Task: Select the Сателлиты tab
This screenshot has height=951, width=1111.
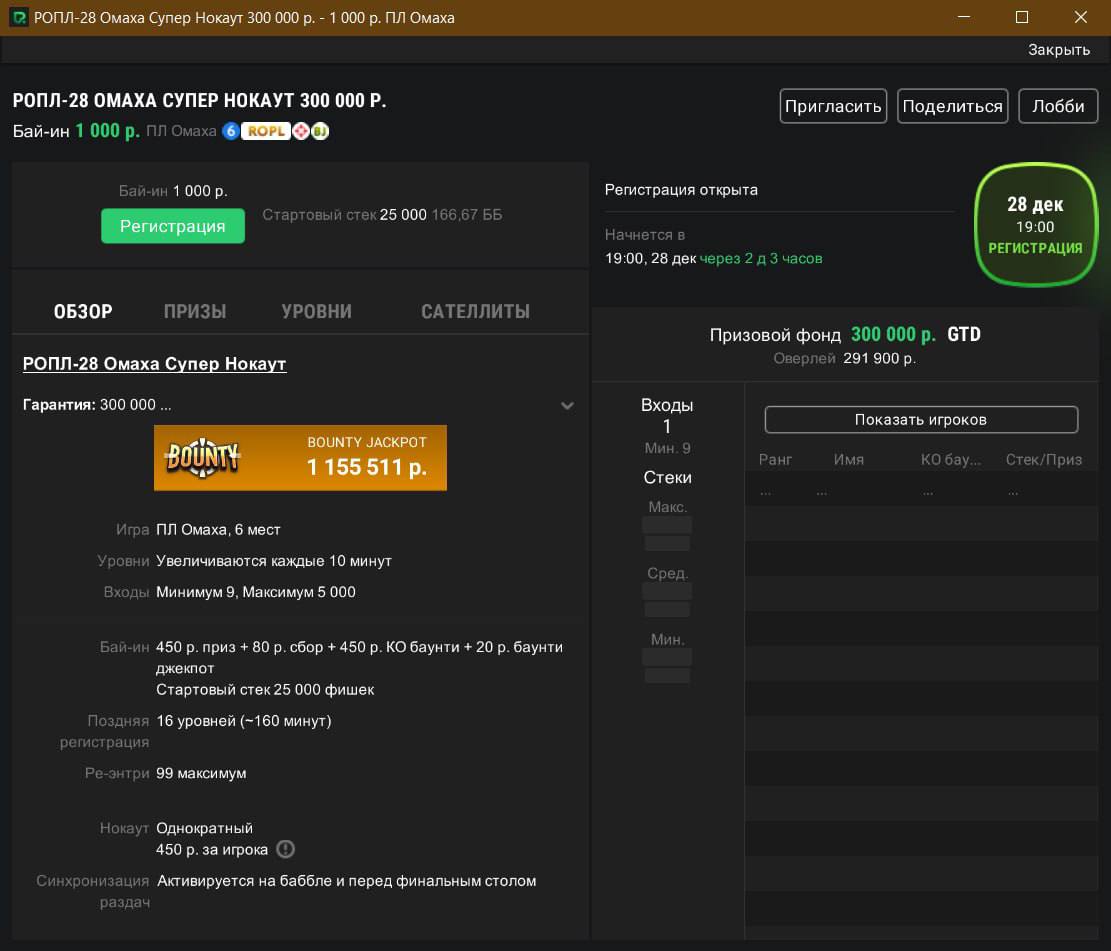Action: click(x=475, y=311)
